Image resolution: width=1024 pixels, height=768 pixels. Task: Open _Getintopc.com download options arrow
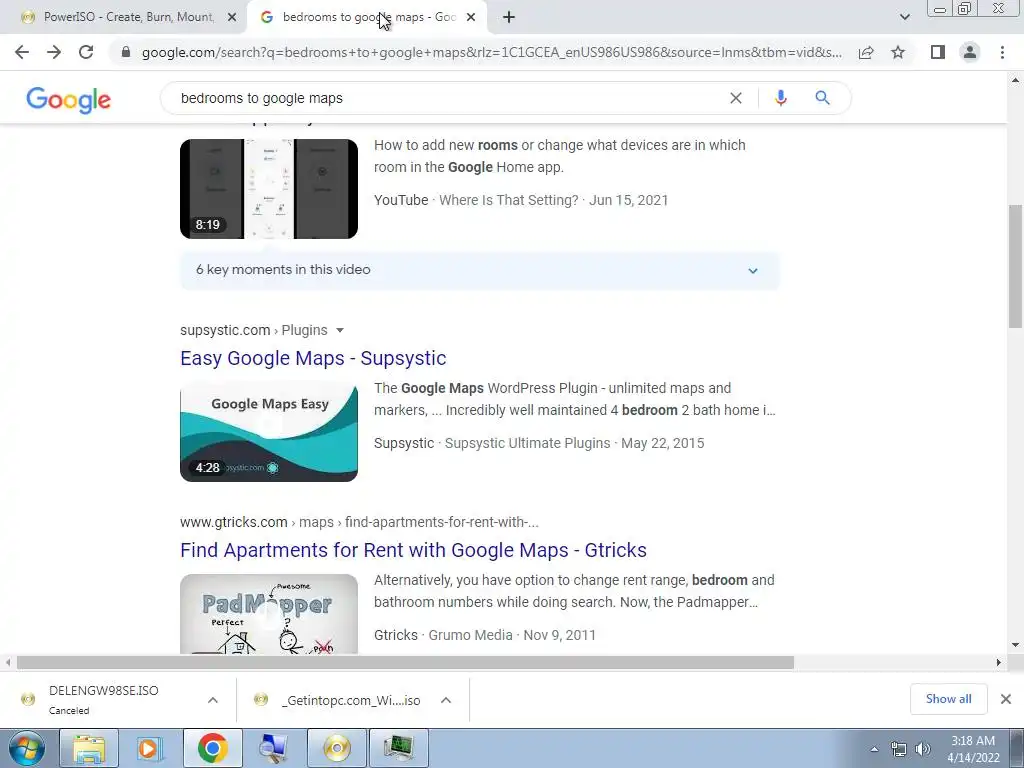[446, 700]
